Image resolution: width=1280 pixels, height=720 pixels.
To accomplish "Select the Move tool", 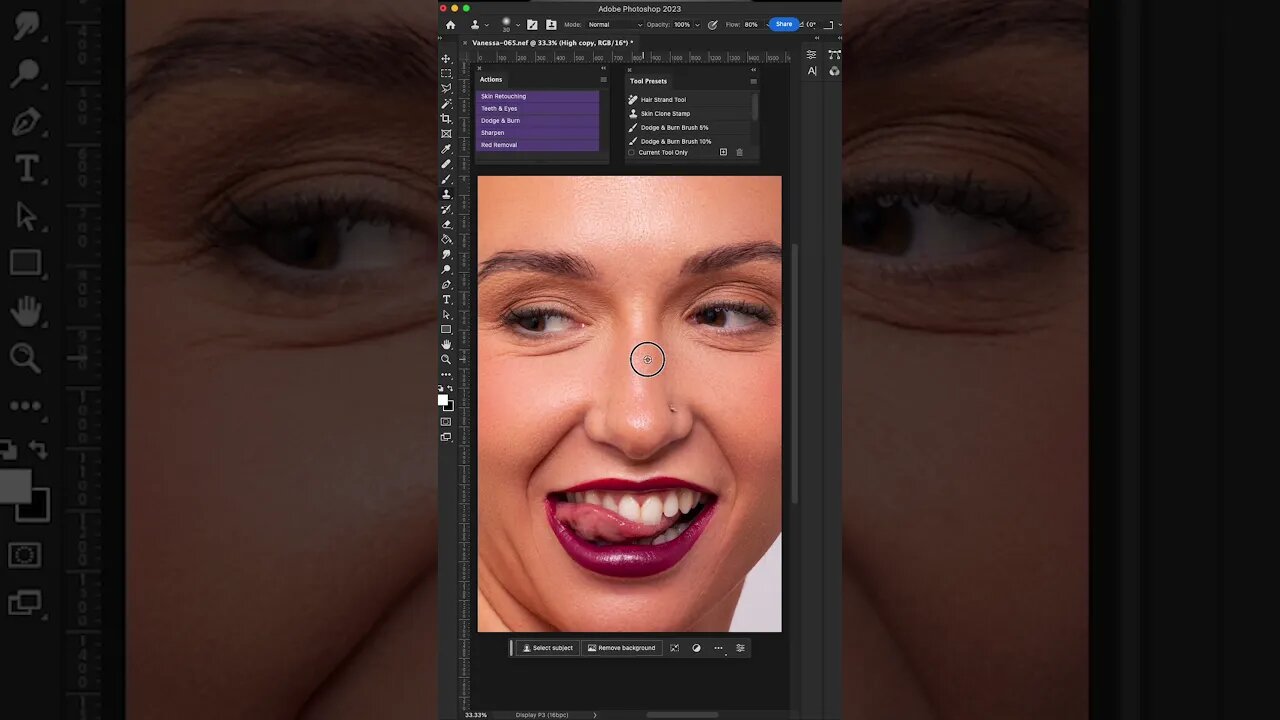I will pyautogui.click(x=446, y=58).
